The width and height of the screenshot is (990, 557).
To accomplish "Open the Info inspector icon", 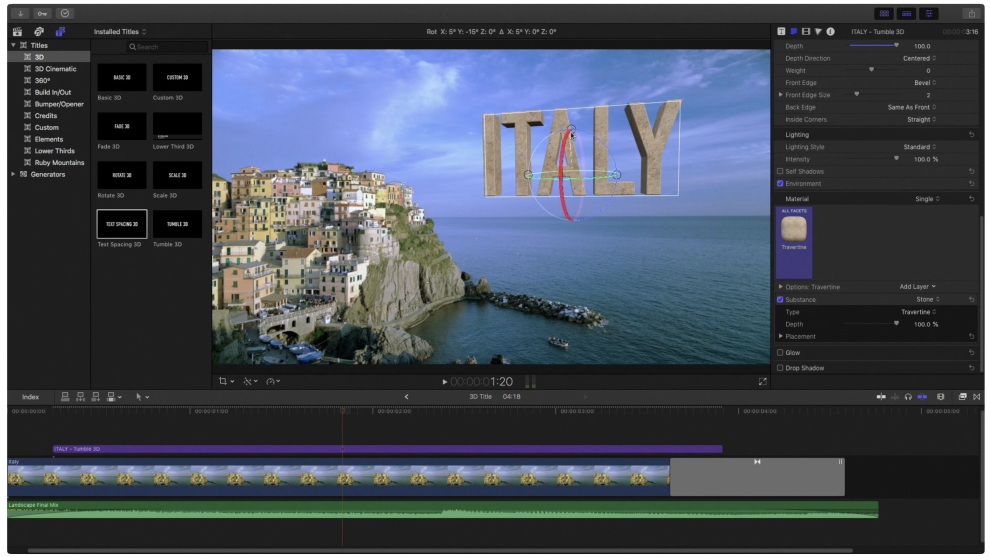I will click(x=830, y=32).
